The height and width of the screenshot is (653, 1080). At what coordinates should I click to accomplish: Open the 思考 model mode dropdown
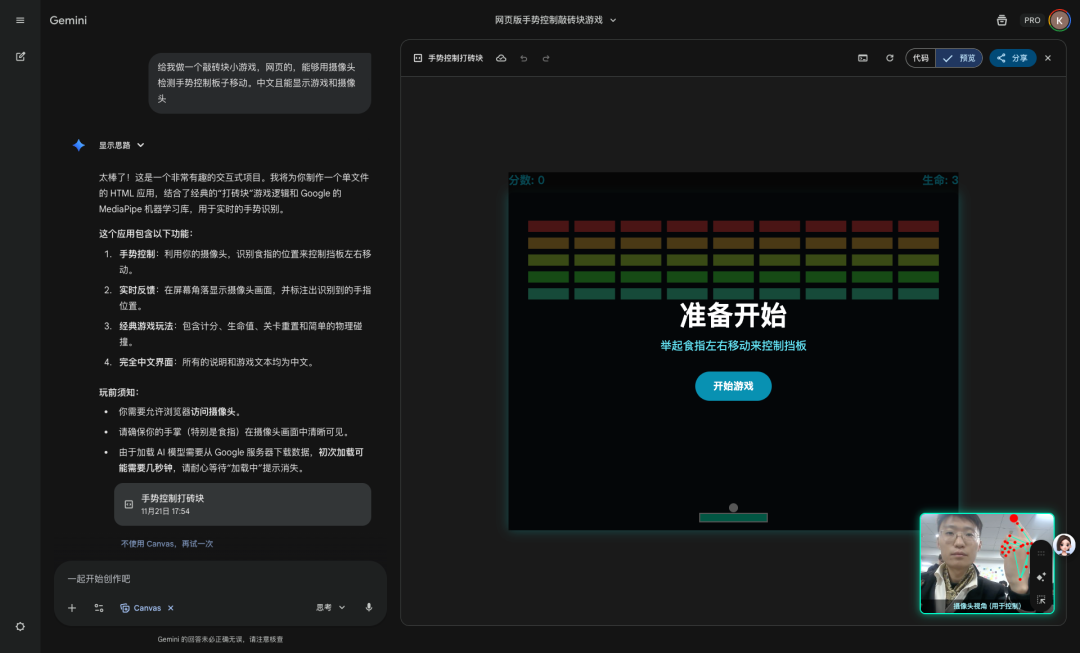click(330, 607)
